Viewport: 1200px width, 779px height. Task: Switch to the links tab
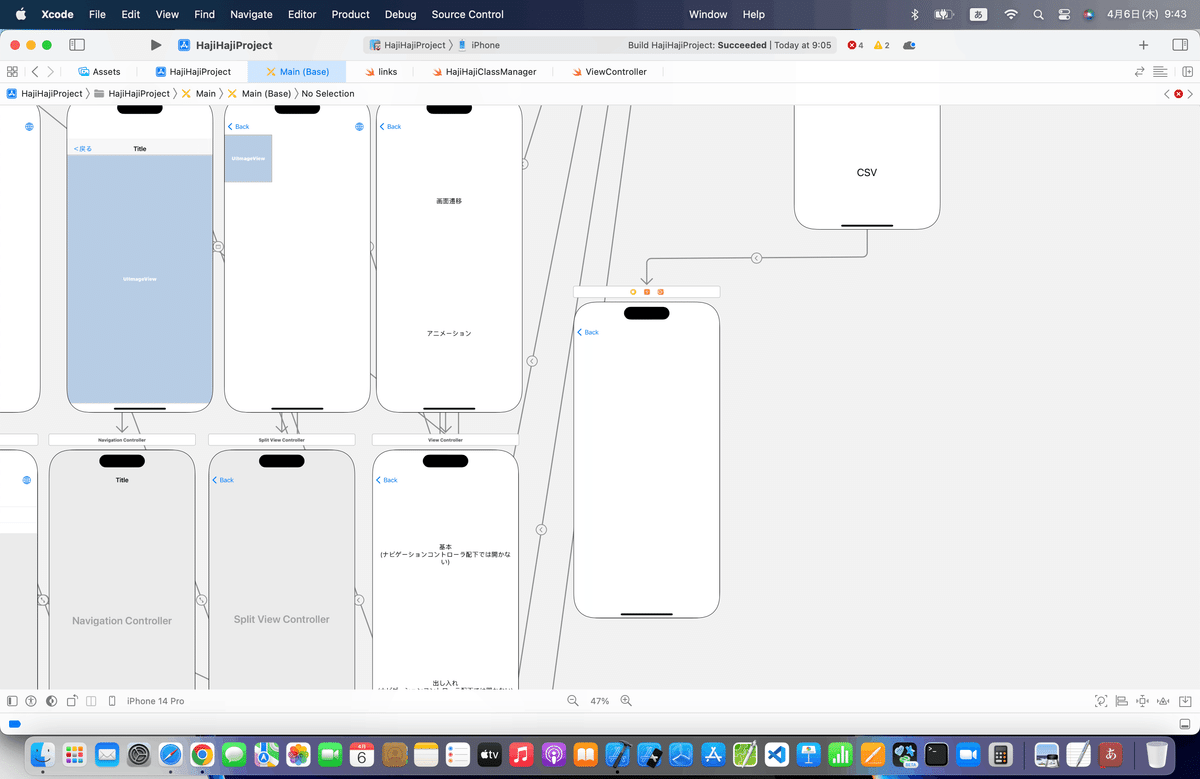pos(380,72)
